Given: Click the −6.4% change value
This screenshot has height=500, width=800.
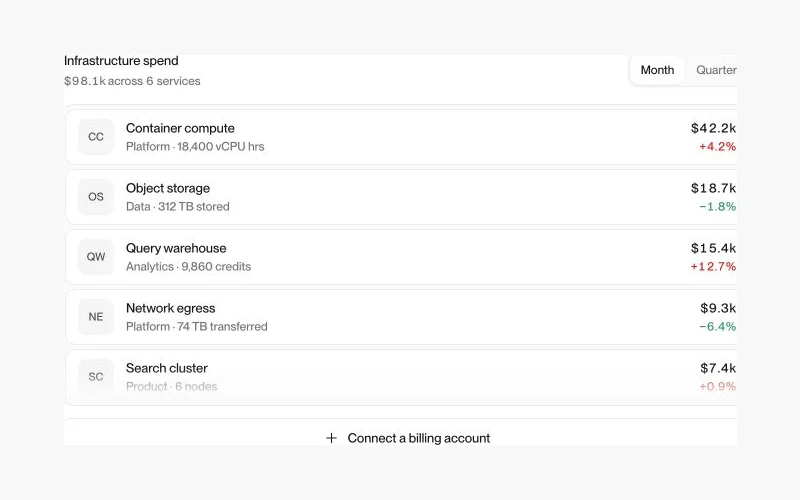Looking at the screenshot, I should pos(717,327).
